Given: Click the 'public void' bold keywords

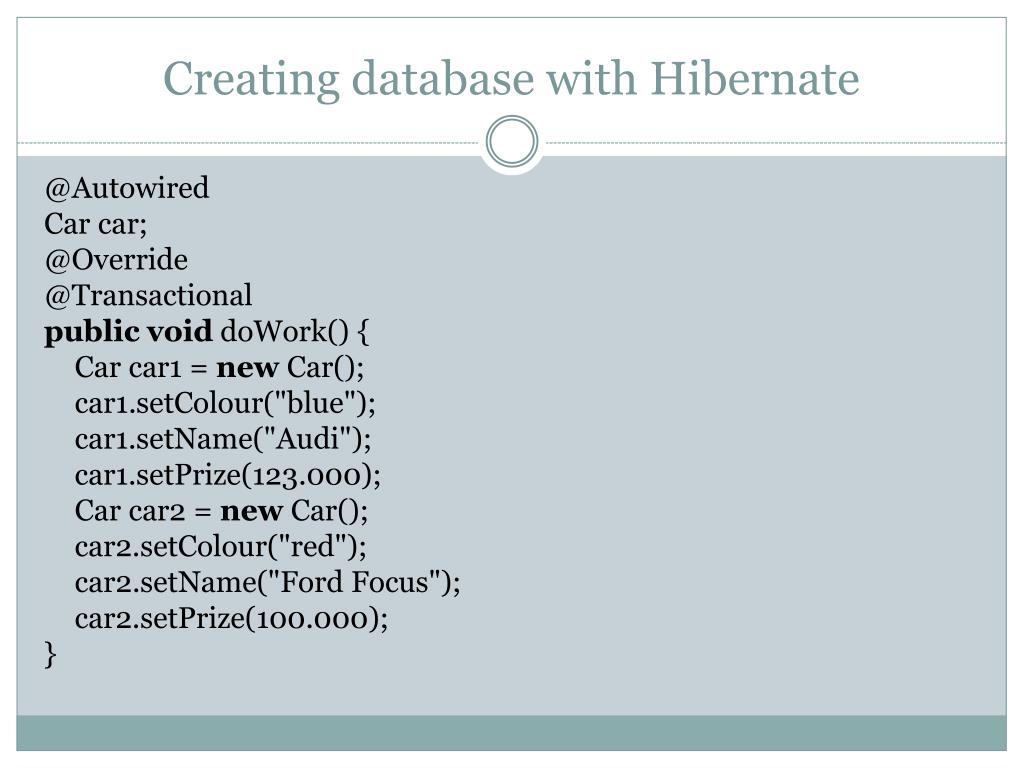Looking at the screenshot, I should 128,332.
